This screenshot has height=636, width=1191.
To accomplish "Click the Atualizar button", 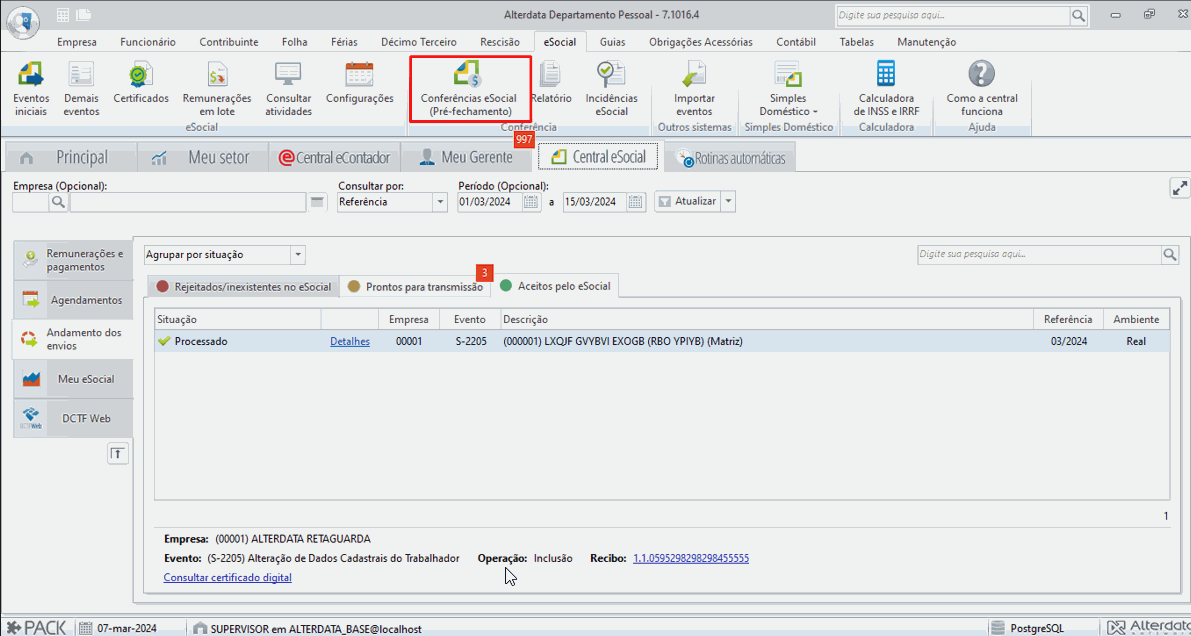I will 687,202.
